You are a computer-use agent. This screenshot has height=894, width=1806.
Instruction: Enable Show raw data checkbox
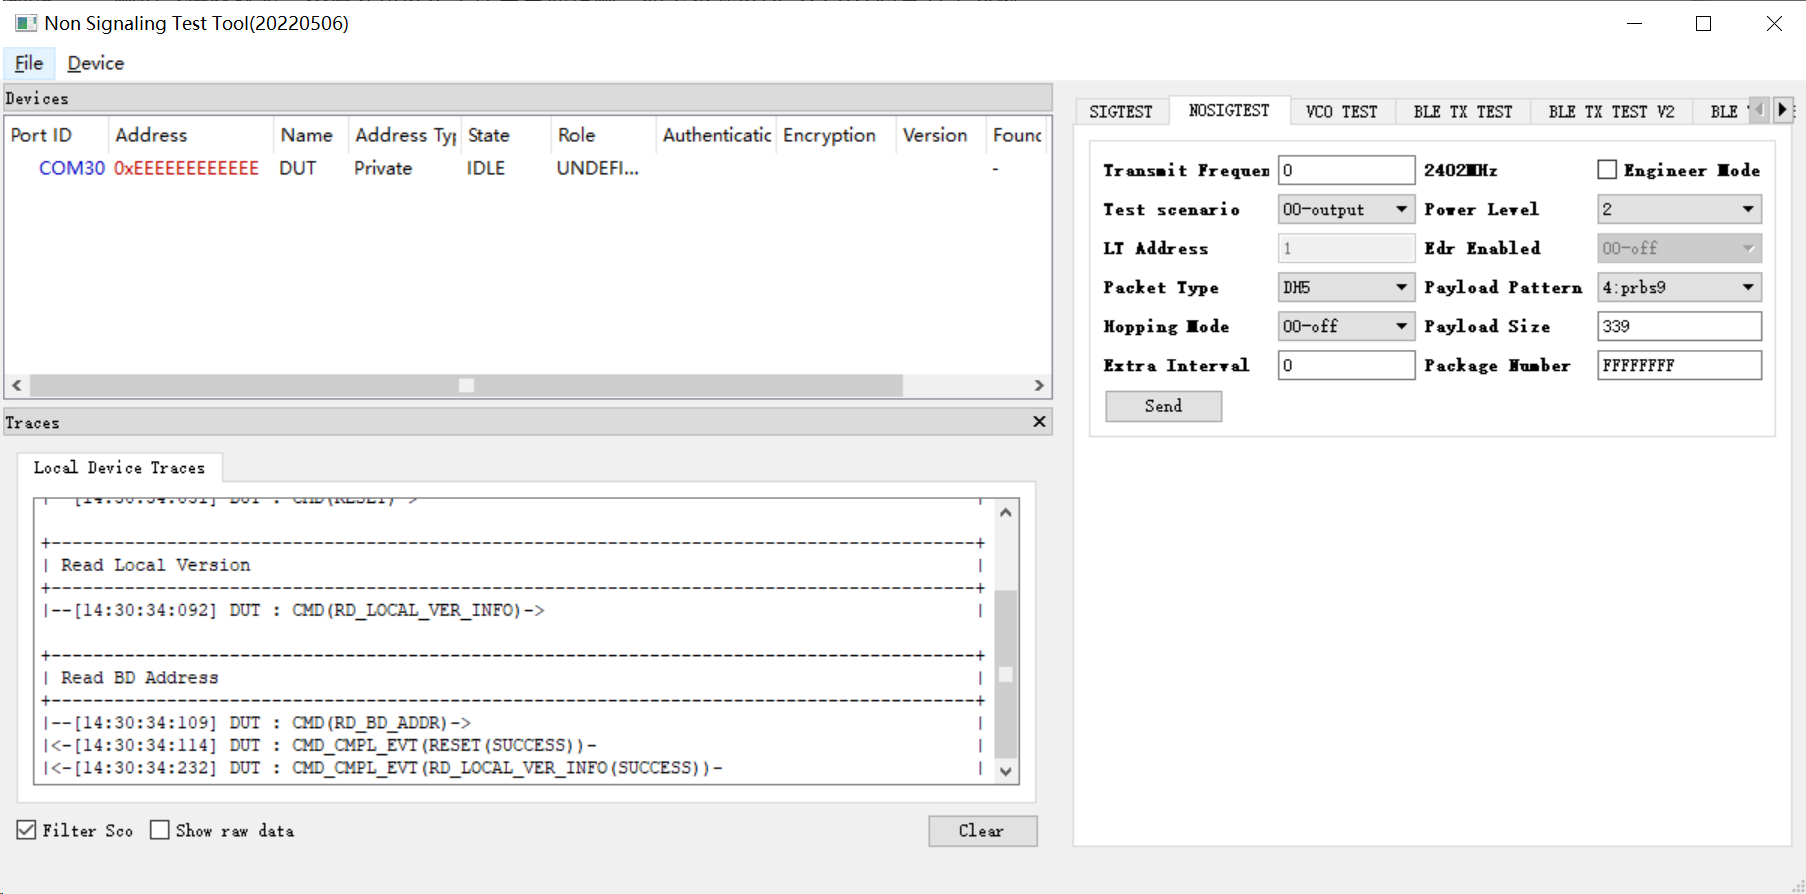[x=160, y=830]
